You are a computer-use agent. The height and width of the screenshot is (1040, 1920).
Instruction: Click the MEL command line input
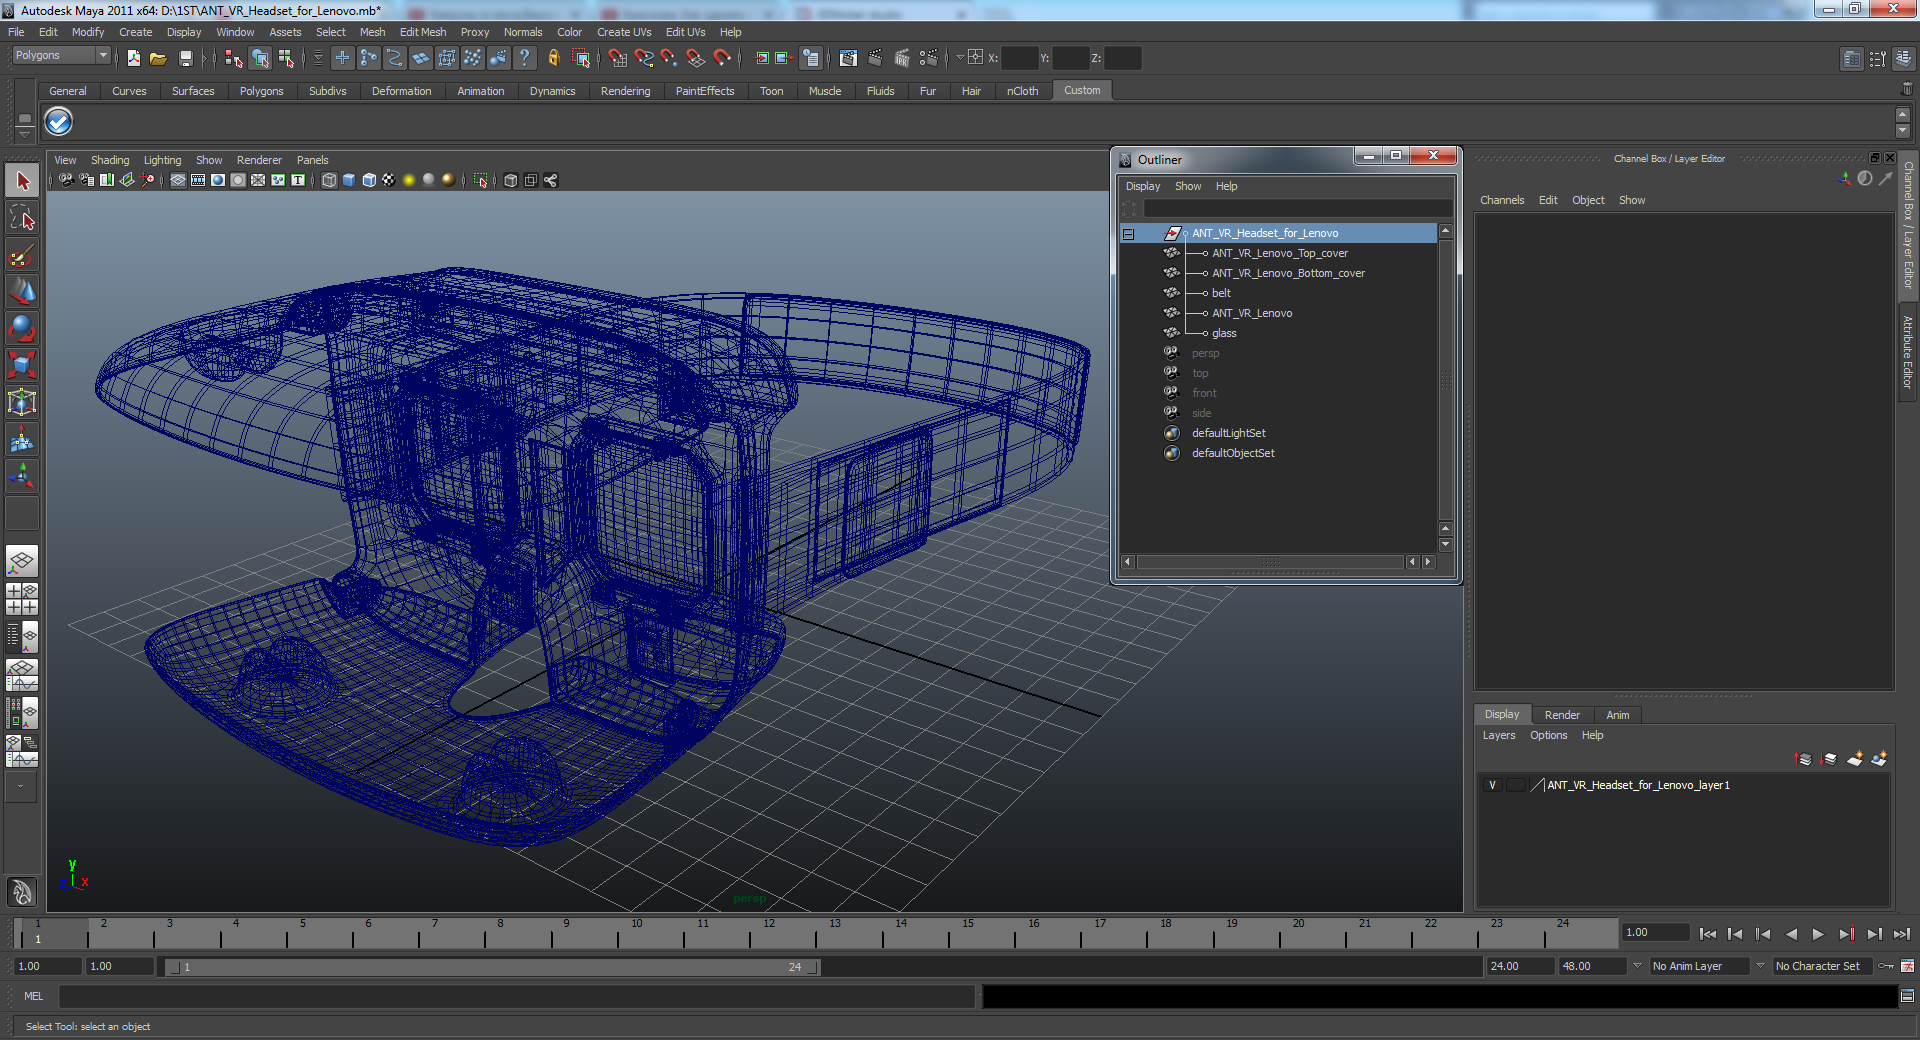(517, 996)
